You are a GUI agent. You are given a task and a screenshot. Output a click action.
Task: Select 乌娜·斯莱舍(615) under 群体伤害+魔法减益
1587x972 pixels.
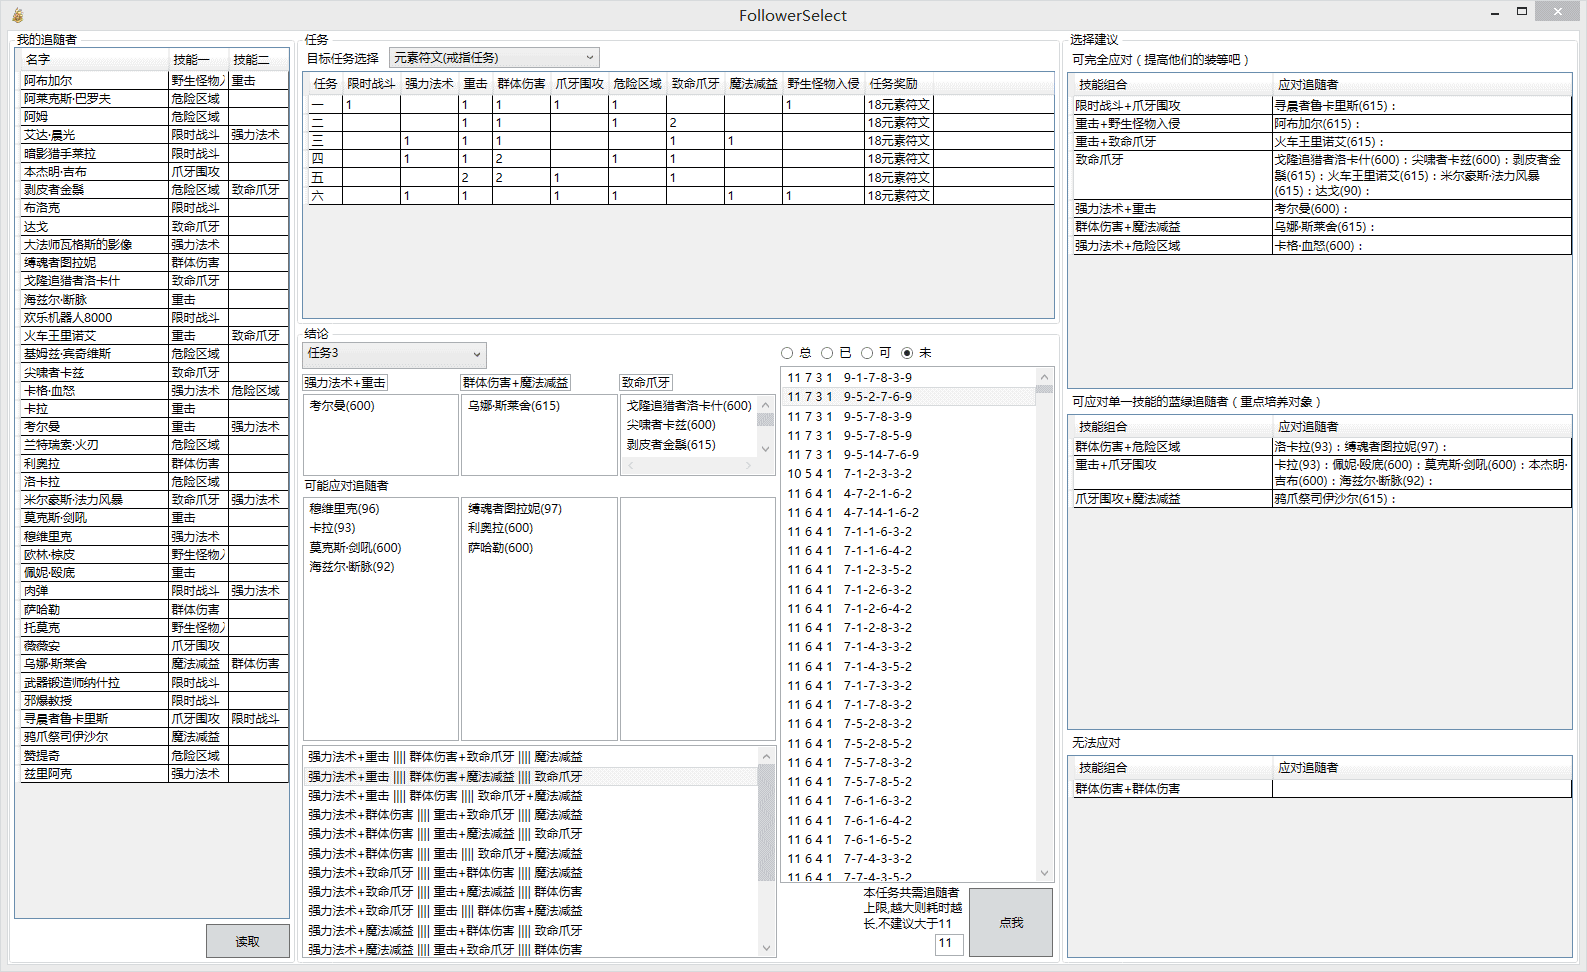tap(514, 406)
